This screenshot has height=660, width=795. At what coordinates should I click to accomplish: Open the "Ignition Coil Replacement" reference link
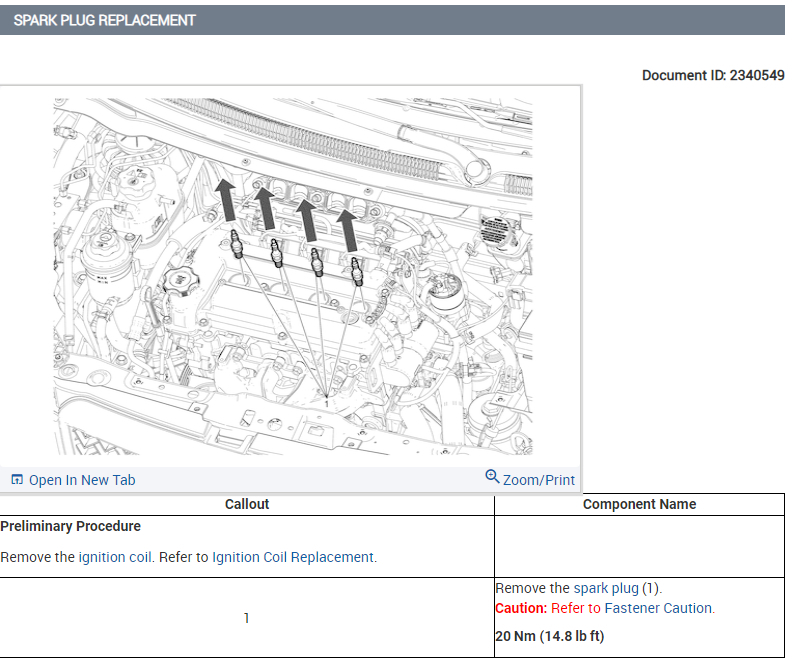[294, 557]
